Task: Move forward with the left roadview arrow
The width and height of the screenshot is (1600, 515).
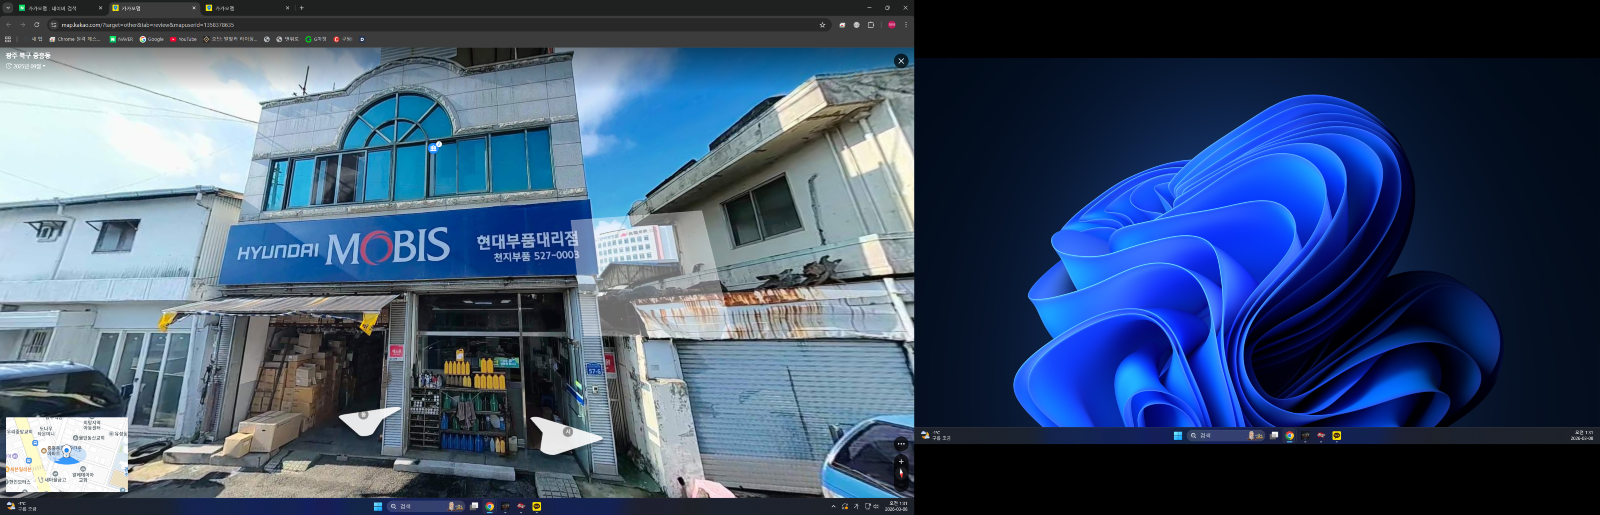Action: 369,420
